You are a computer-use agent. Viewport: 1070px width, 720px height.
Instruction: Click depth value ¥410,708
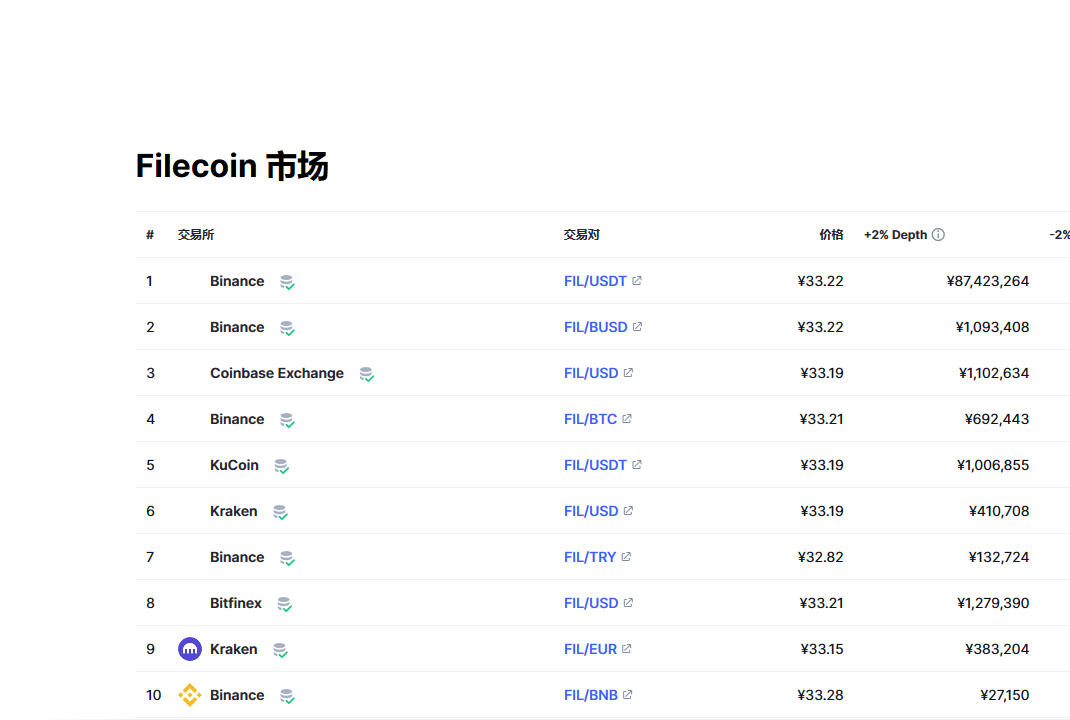coord(999,511)
